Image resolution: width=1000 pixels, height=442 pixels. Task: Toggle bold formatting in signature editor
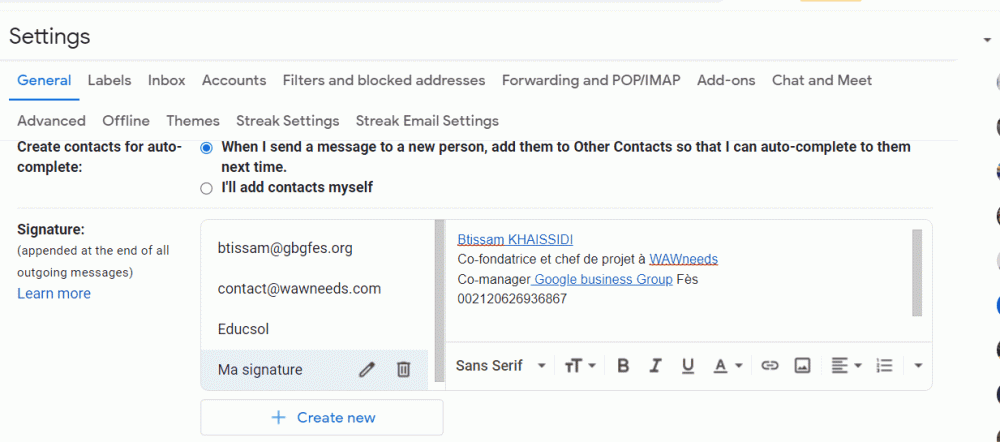623,366
